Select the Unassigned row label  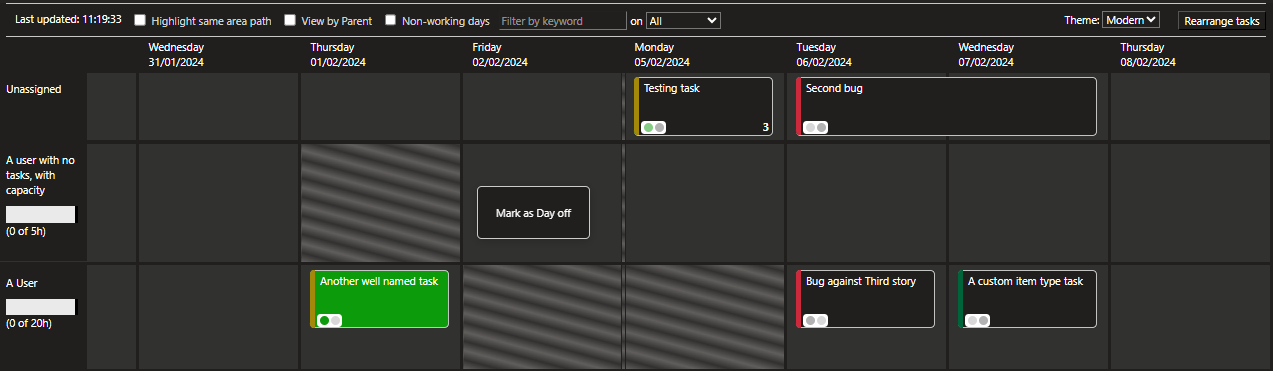point(34,89)
